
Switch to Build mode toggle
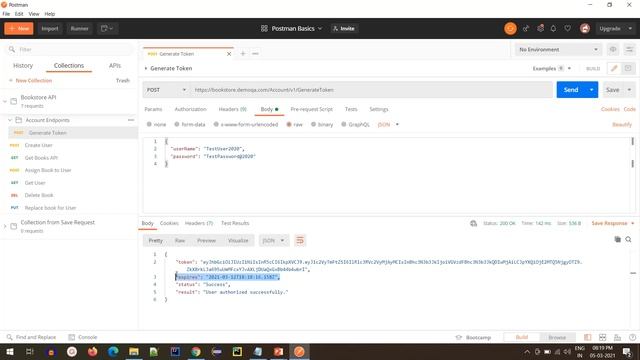coord(522,337)
